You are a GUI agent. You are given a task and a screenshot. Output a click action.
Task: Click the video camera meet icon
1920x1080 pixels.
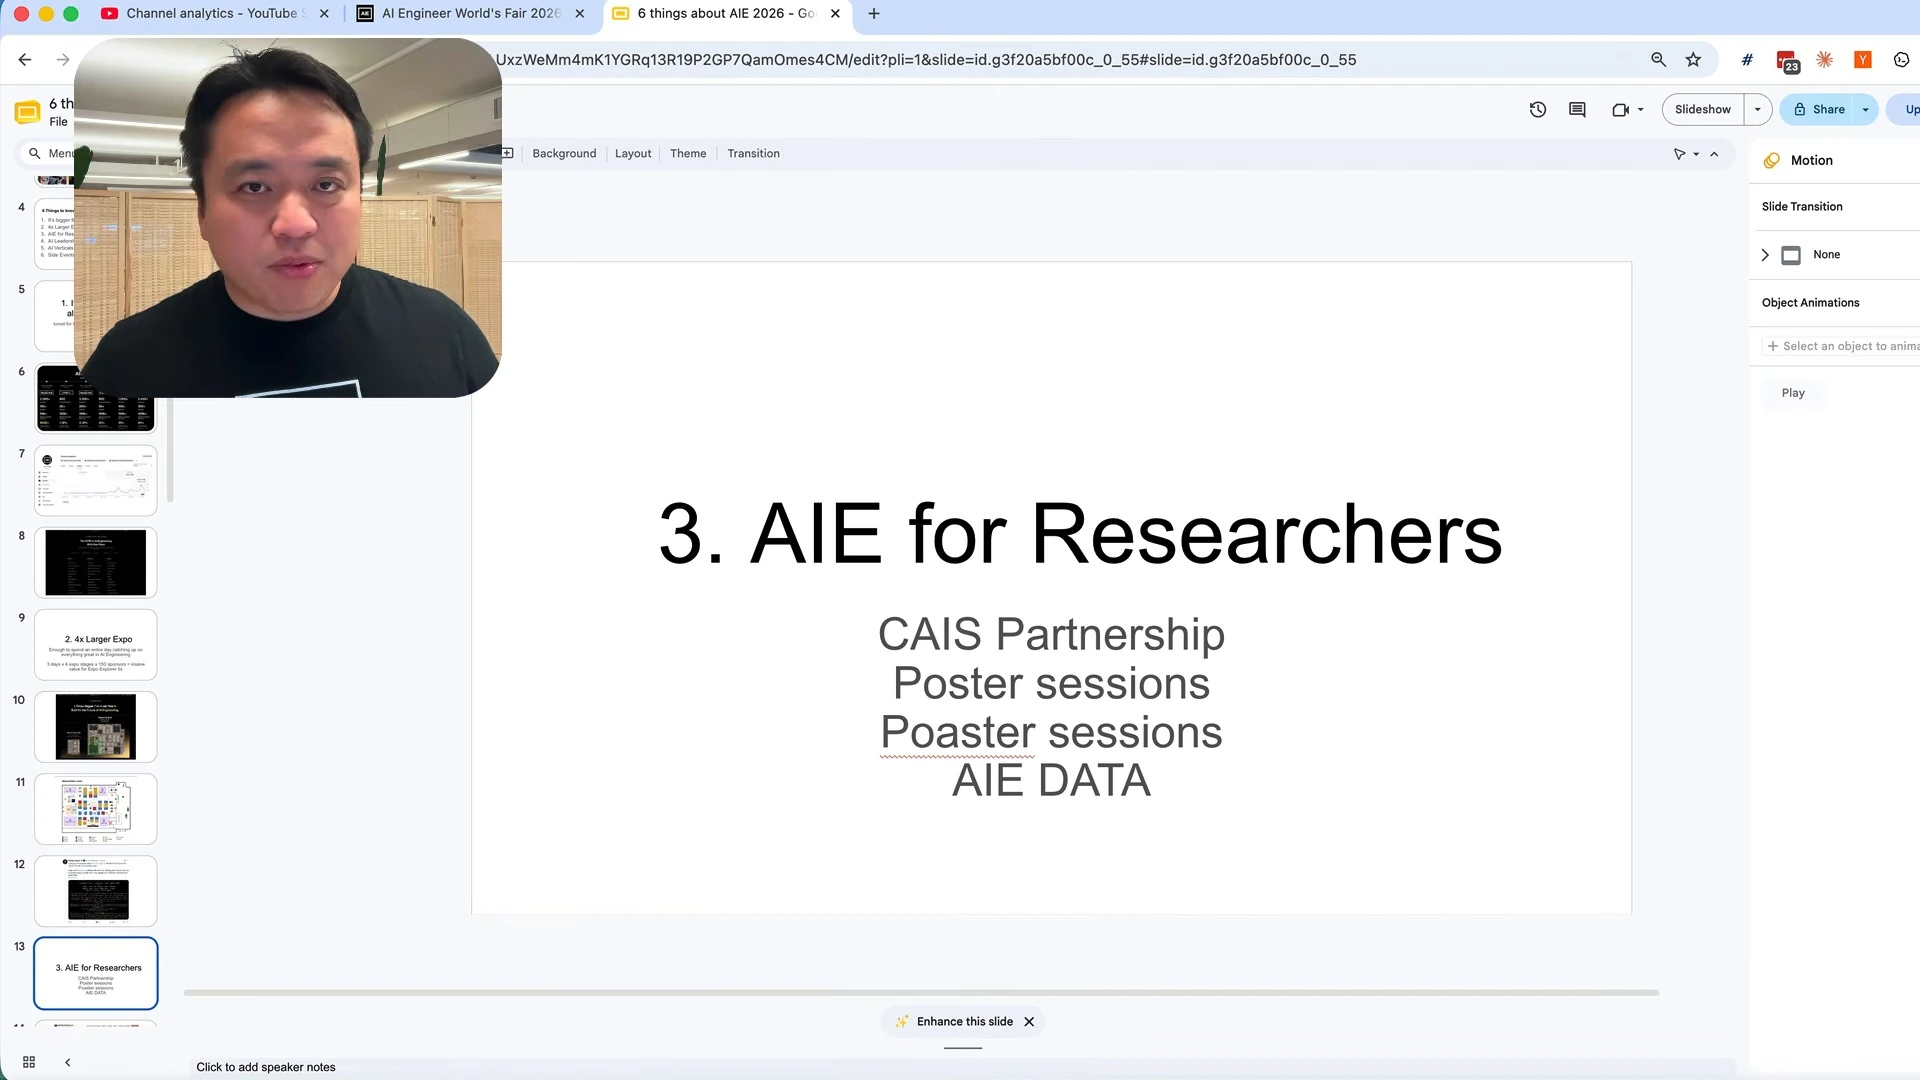tap(1620, 110)
